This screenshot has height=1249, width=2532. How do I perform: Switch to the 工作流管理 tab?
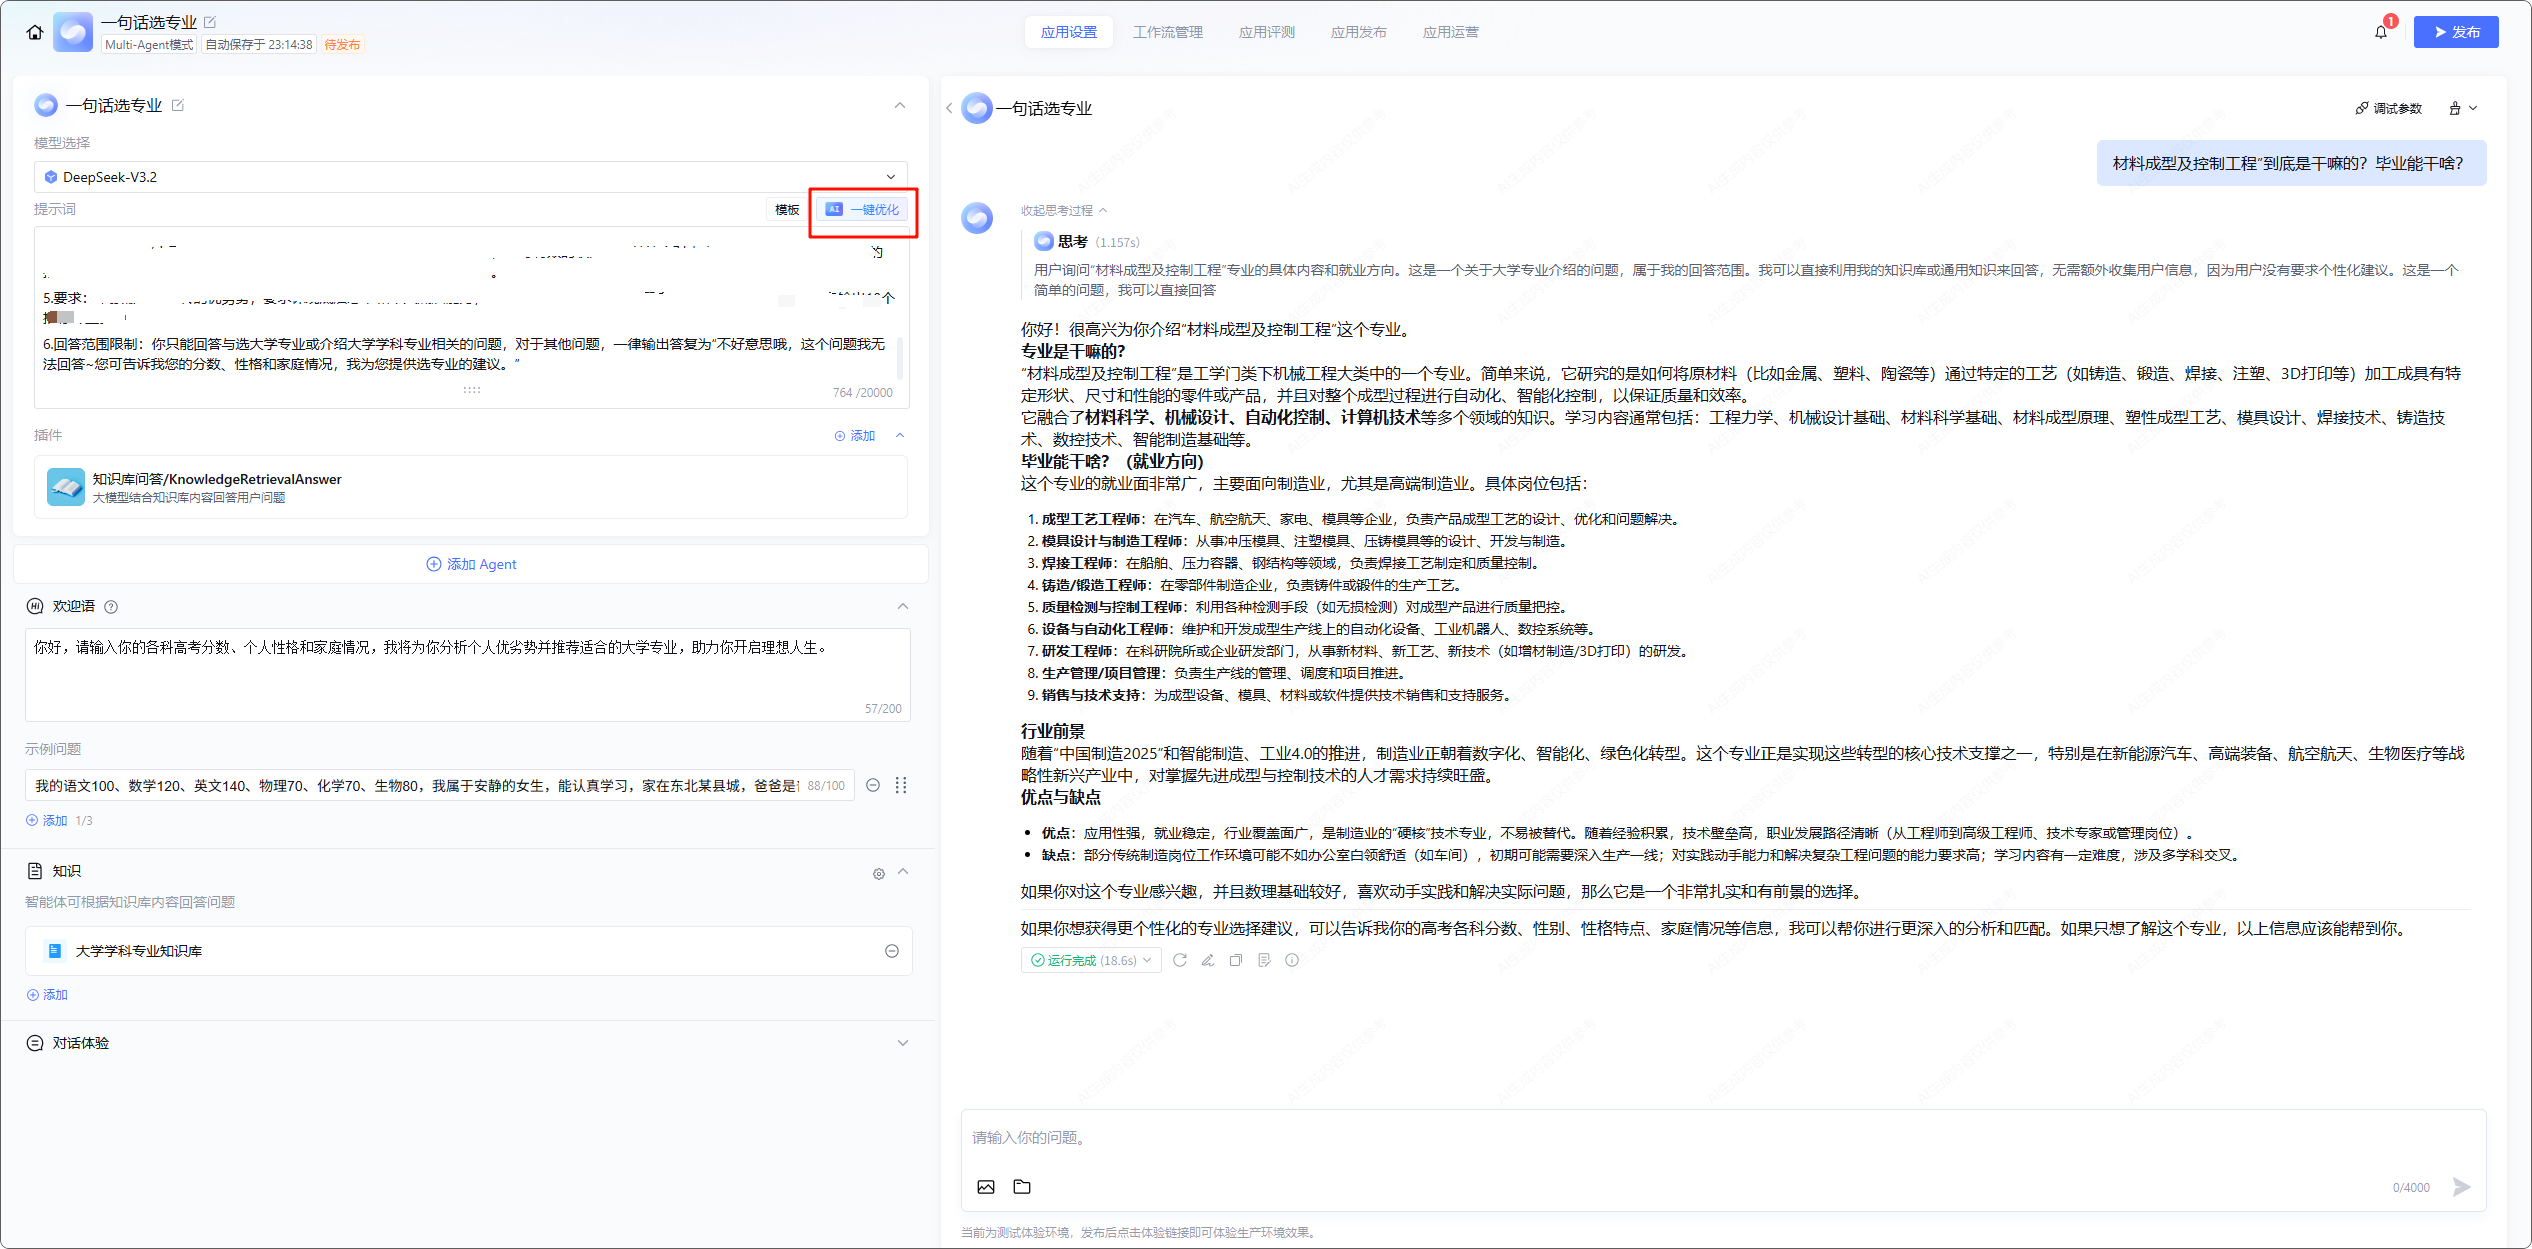tap(1167, 32)
